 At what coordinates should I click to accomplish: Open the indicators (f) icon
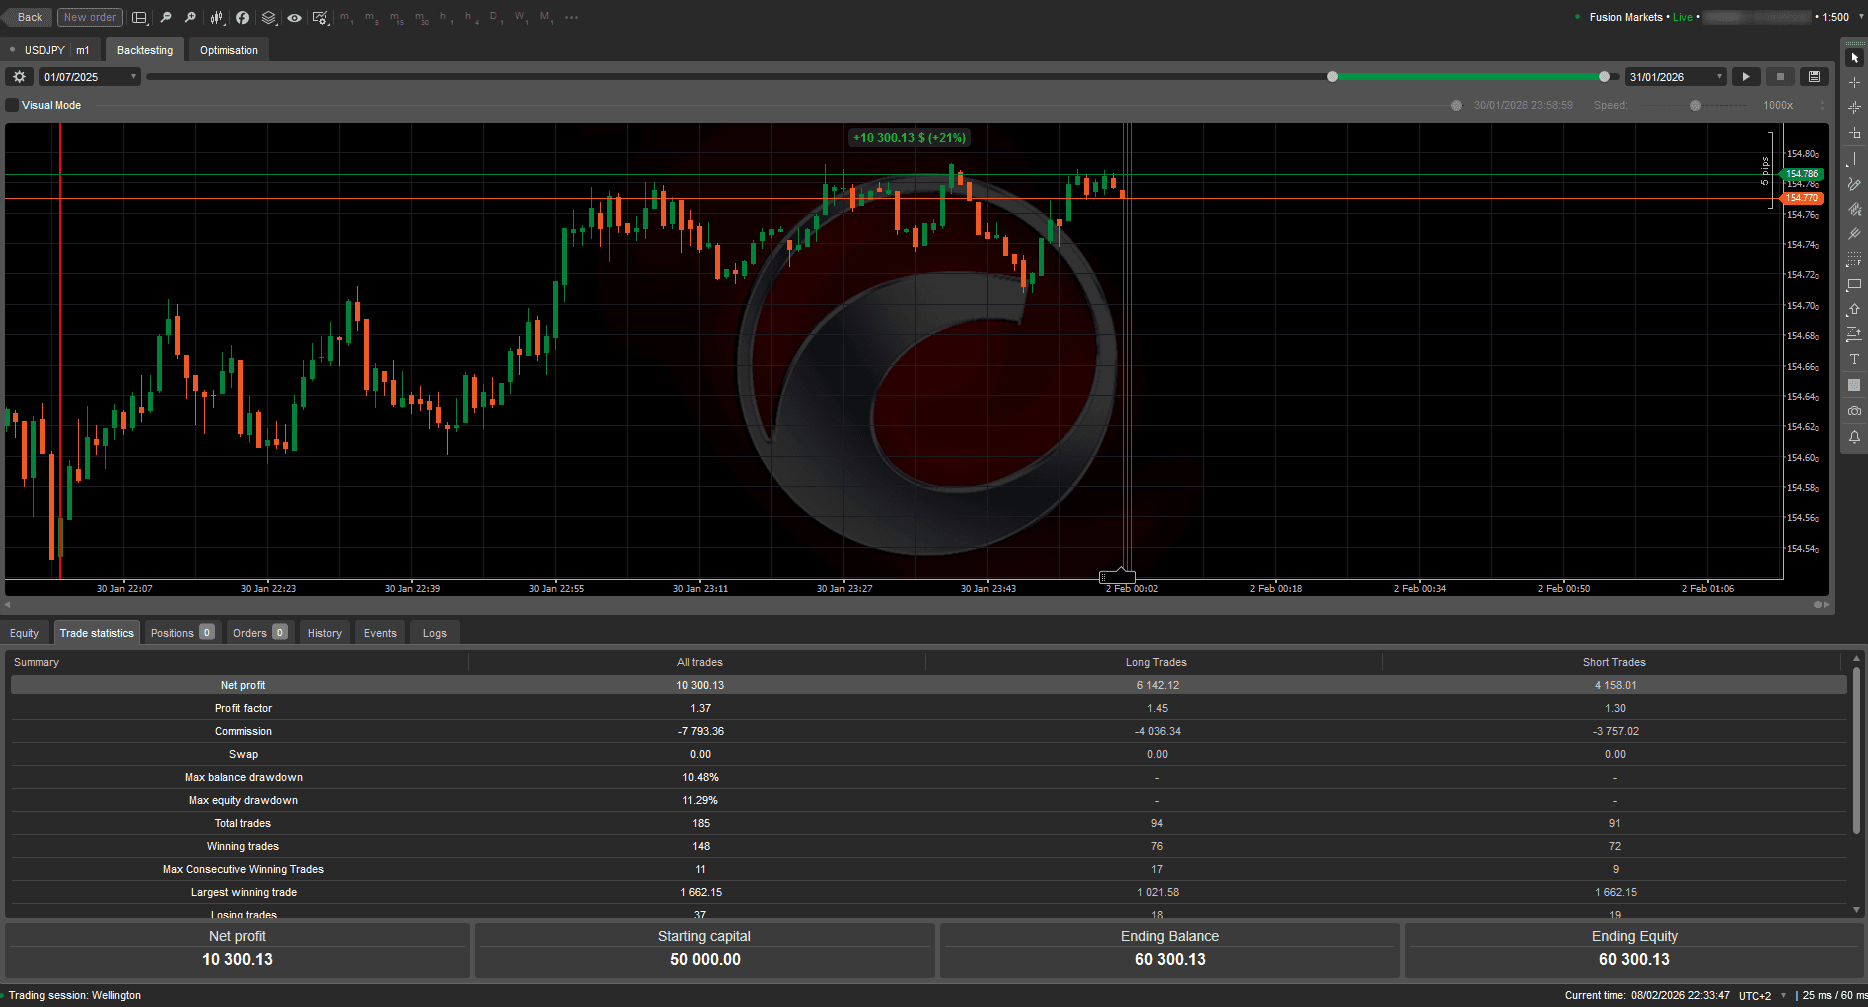[x=242, y=17]
